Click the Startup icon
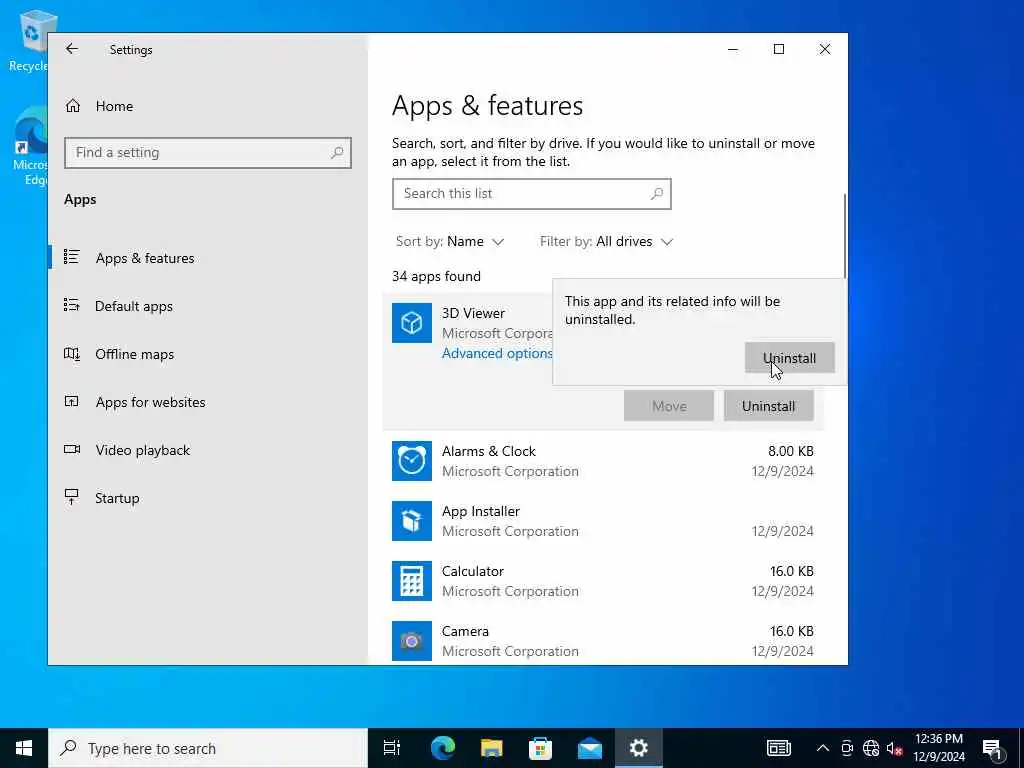The height and width of the screenshot is (768, 1024). [72, 497]
